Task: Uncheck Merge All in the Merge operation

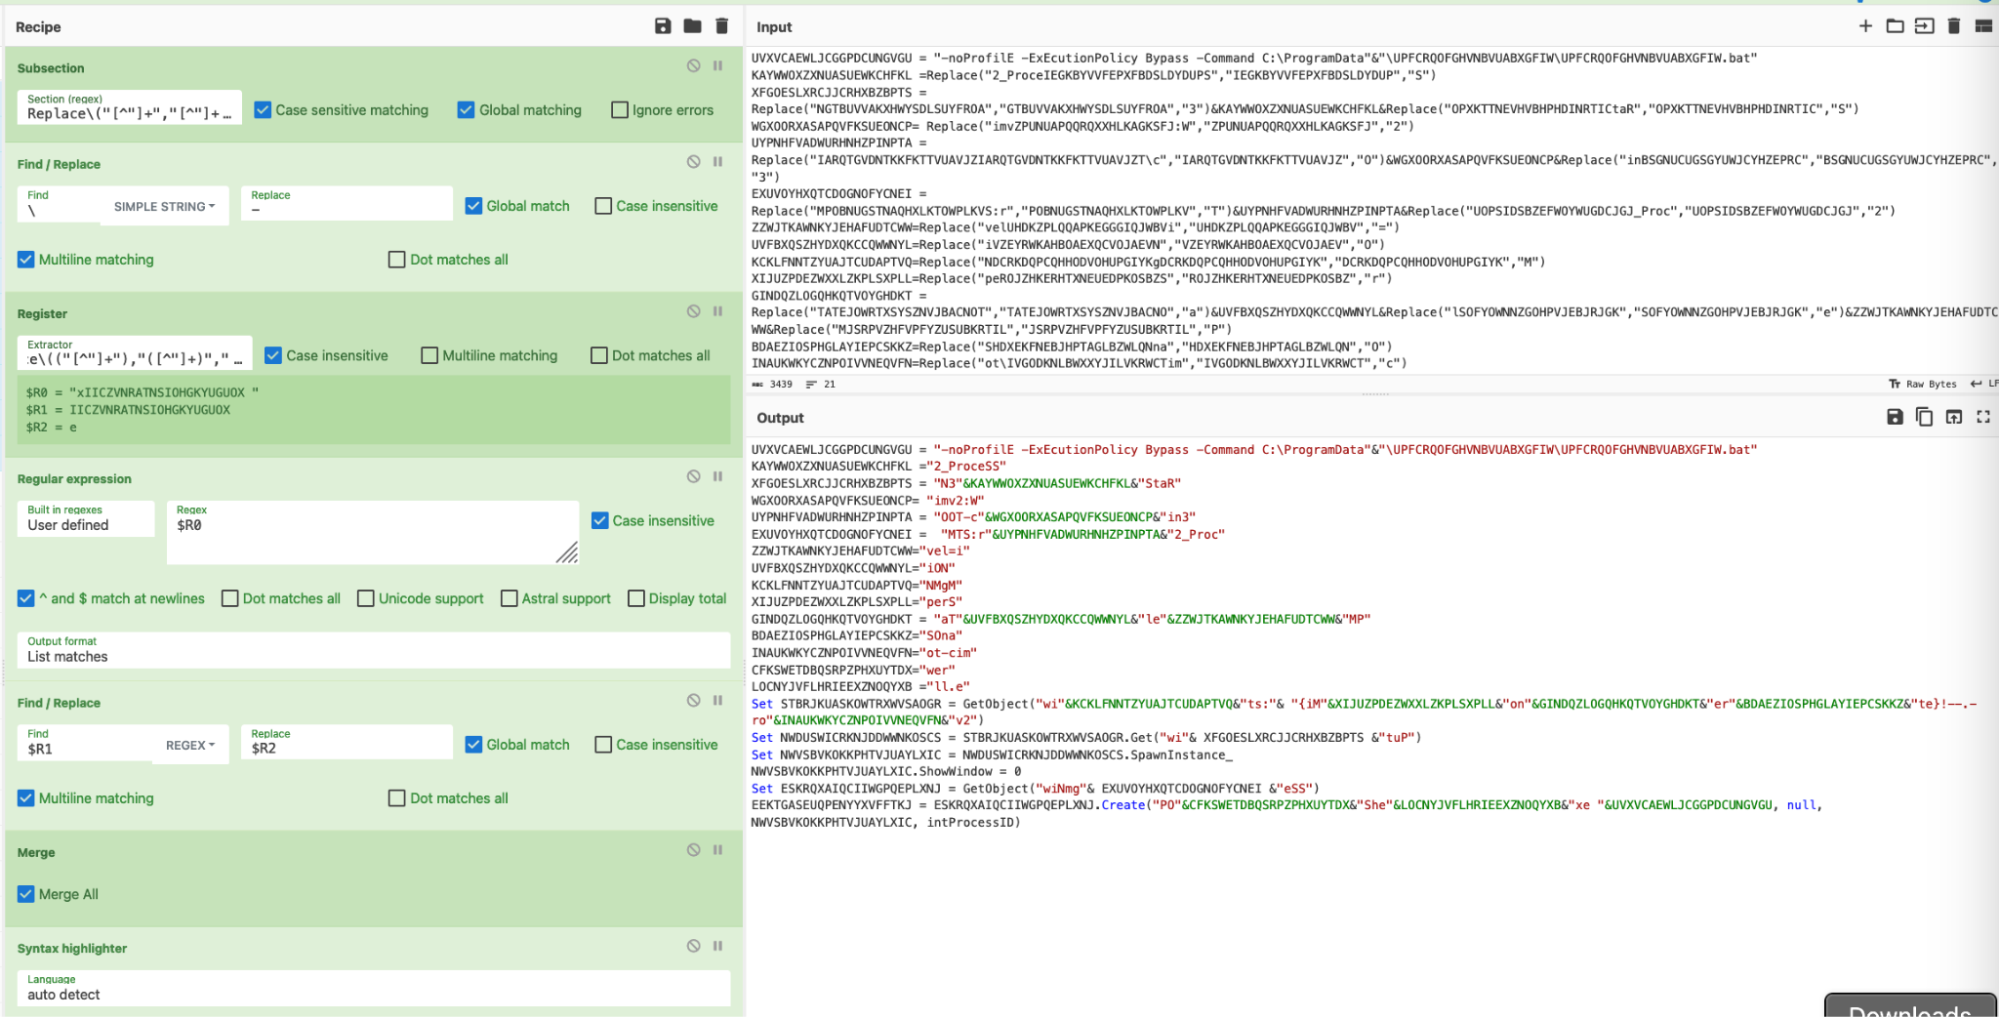Action: 25,894
